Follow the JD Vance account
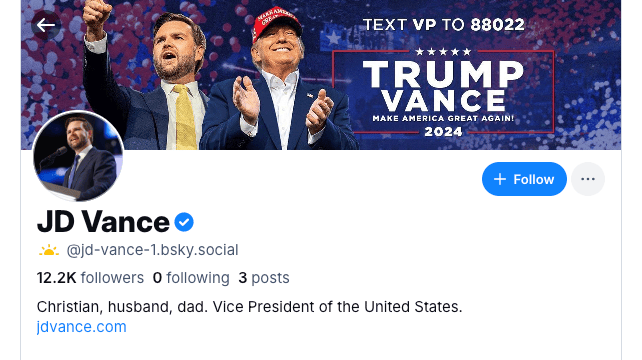 click(x=524, y=179)
